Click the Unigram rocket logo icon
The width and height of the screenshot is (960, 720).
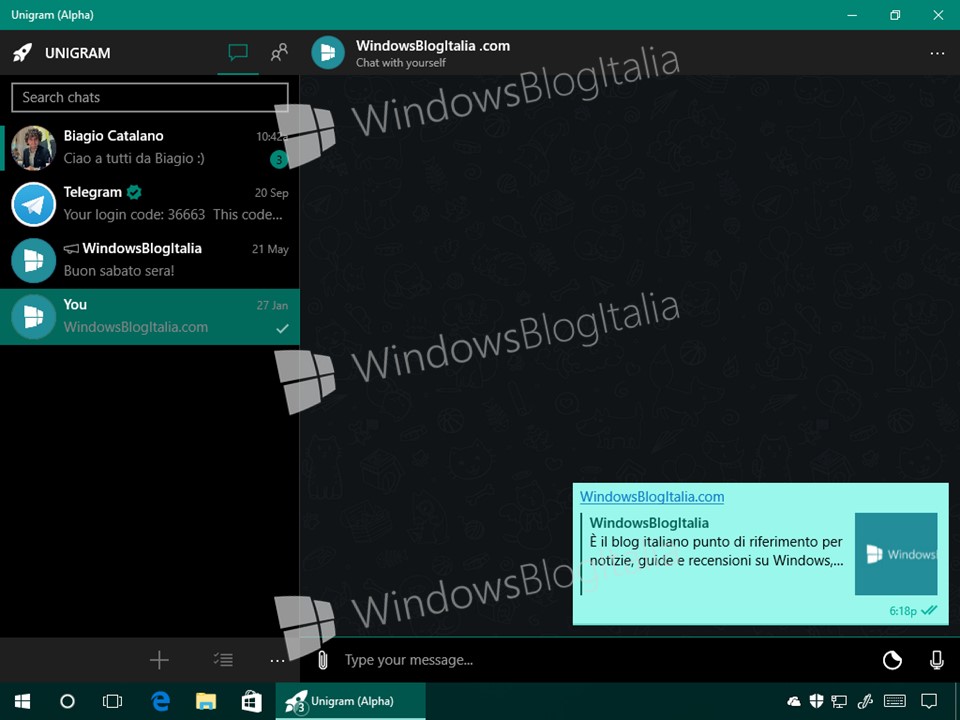coord(23,53)
